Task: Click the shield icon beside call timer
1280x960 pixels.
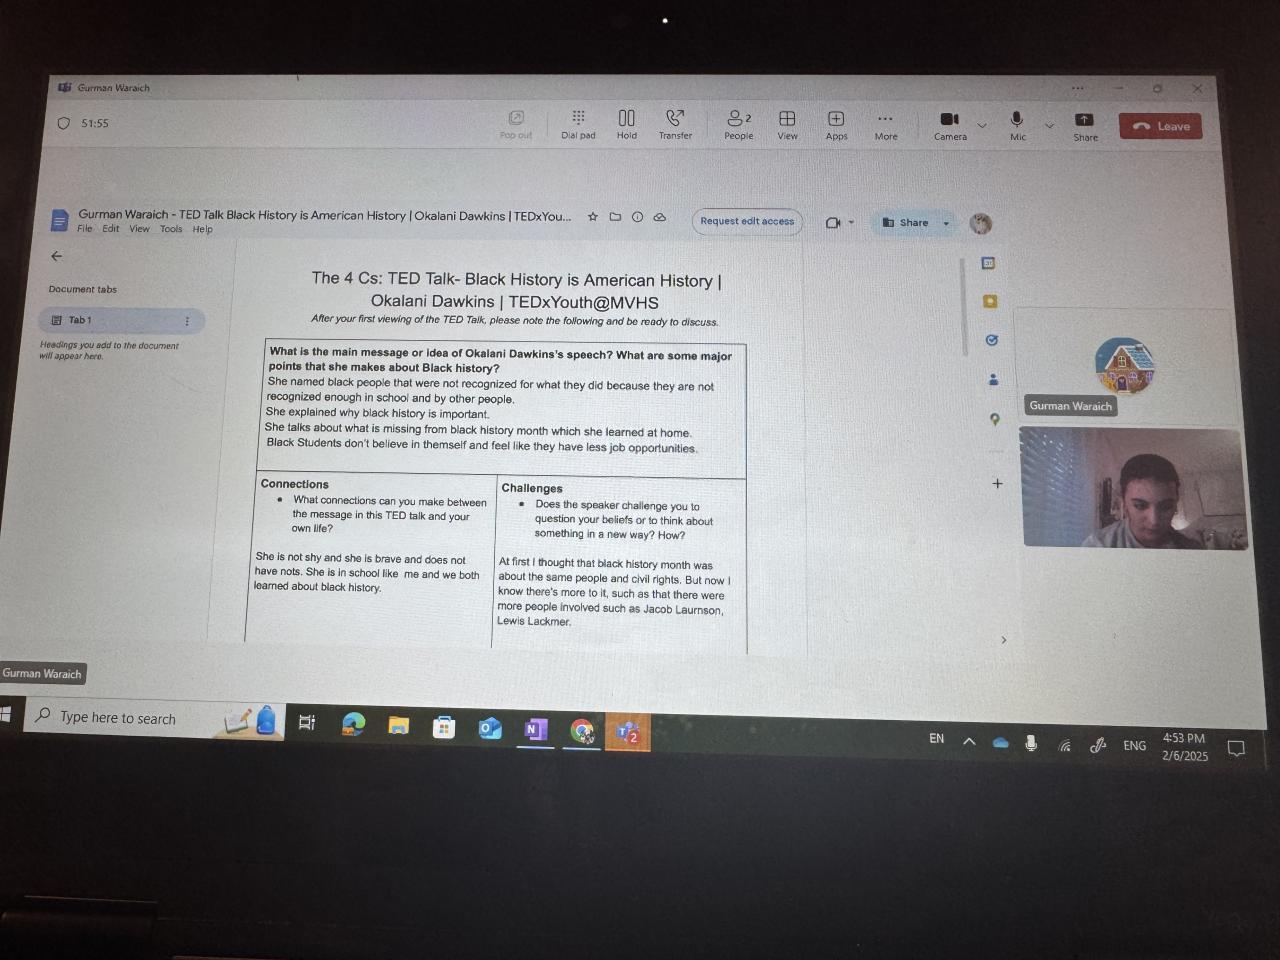Action: coord(64,123)
